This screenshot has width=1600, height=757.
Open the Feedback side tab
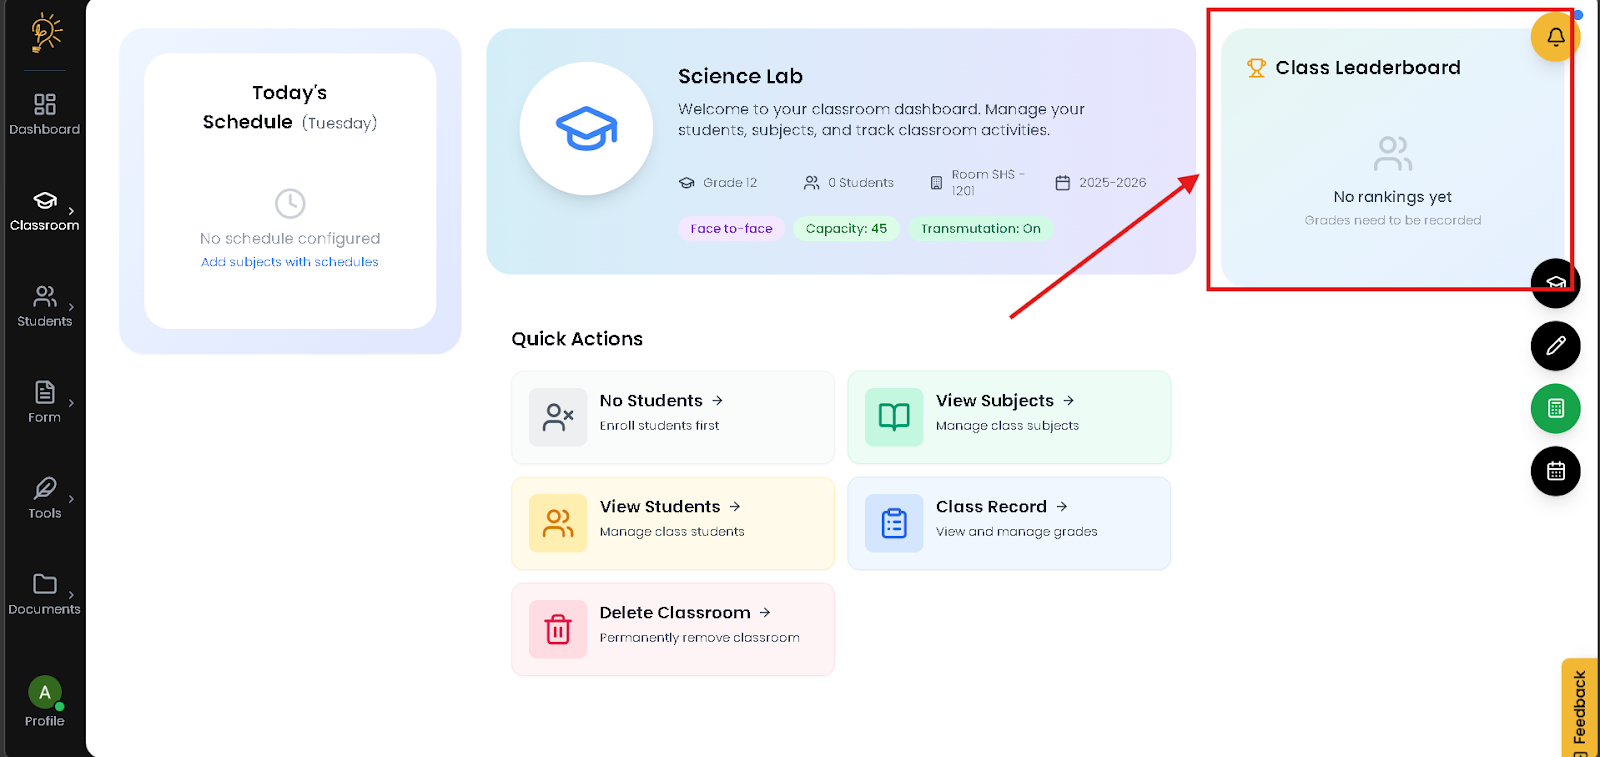(1580, 710)
